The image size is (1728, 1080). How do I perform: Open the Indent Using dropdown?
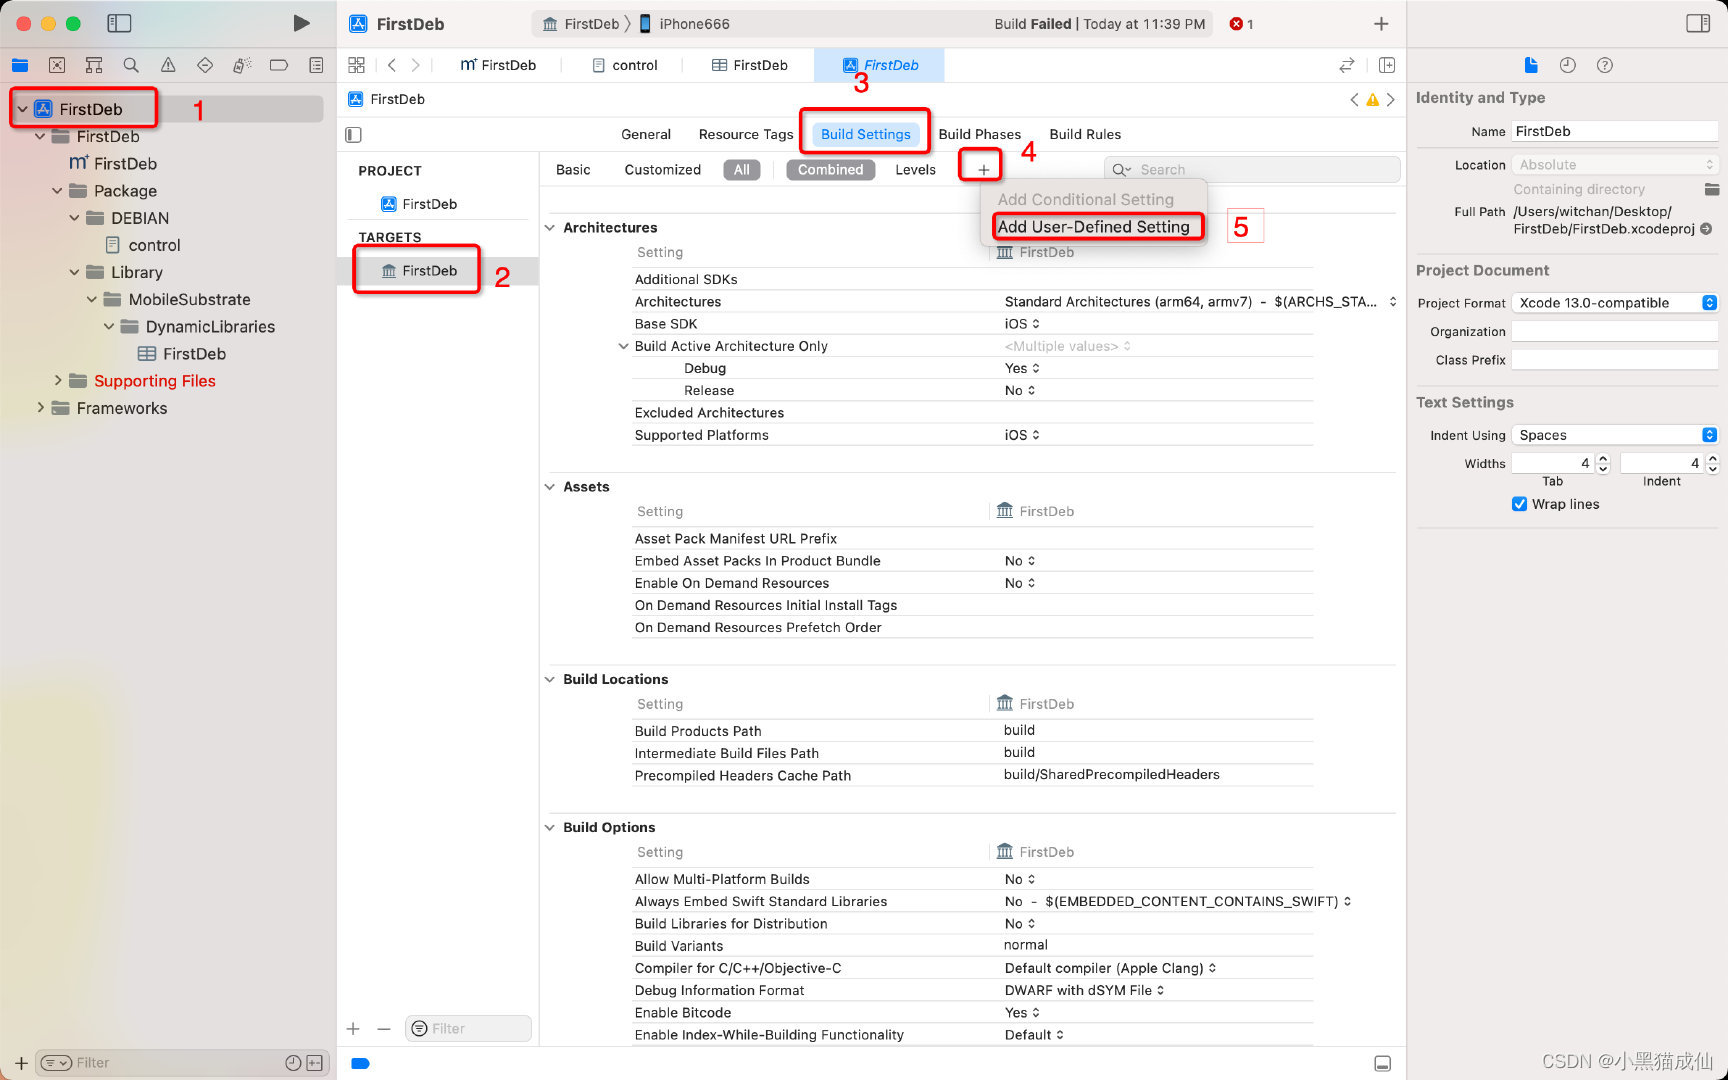1614,435
